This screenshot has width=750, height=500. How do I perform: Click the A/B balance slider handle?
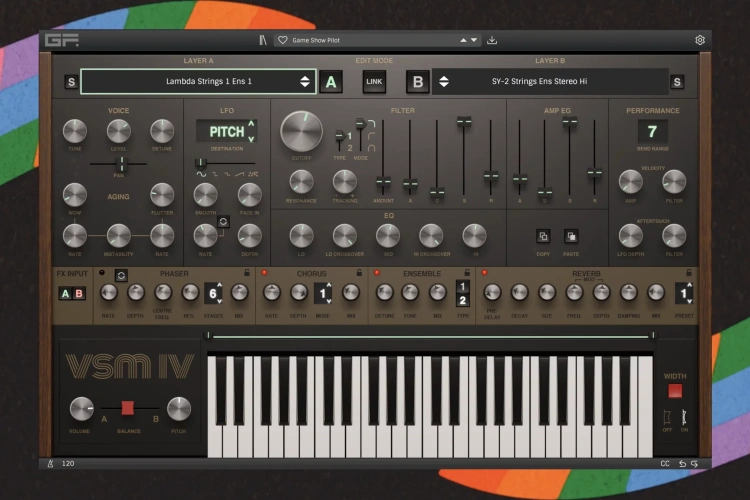[127, 408]
